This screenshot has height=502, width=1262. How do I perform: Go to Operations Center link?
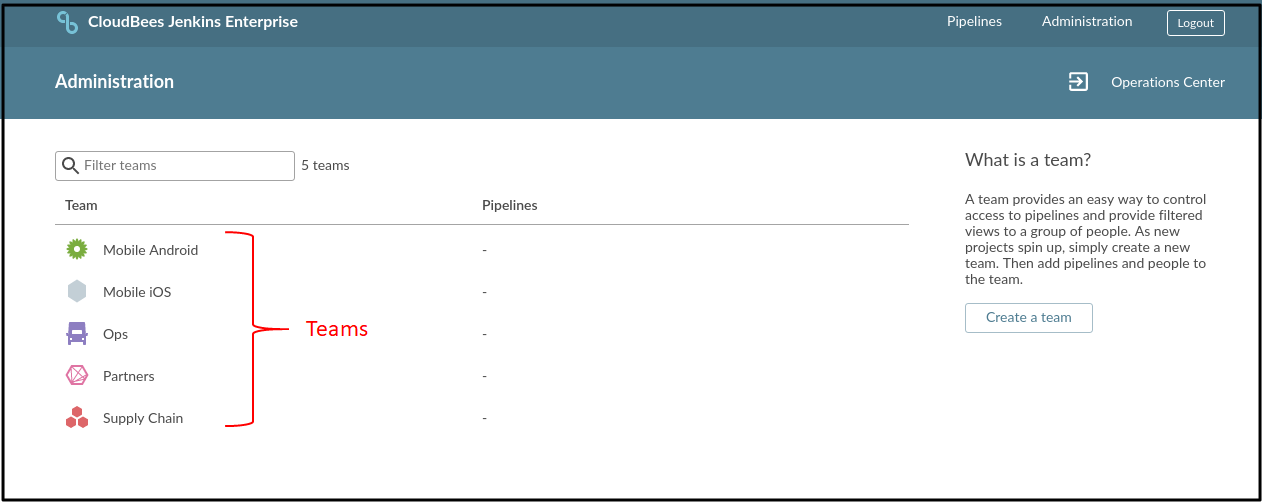[1168, 82]
